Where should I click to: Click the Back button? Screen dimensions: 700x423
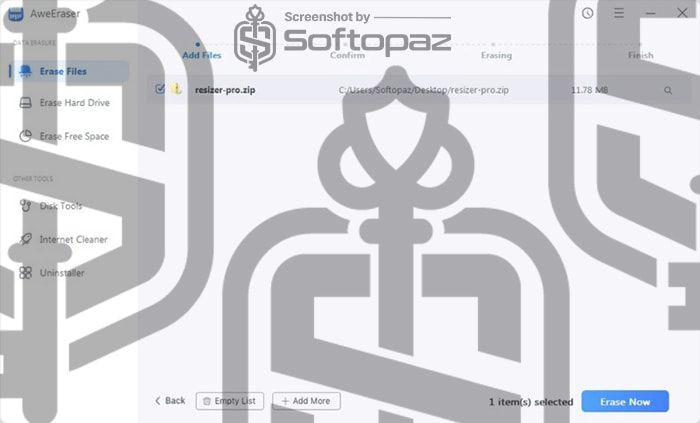170,401
